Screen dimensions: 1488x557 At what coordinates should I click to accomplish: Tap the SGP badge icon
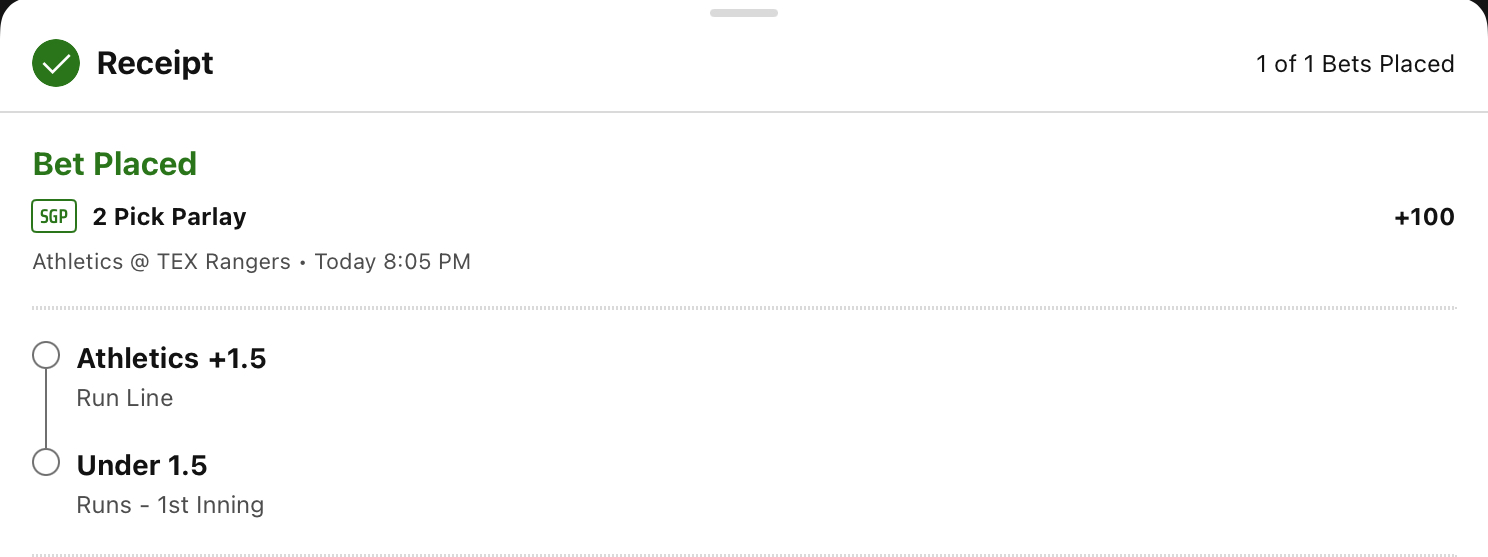[x=54, y=216]
